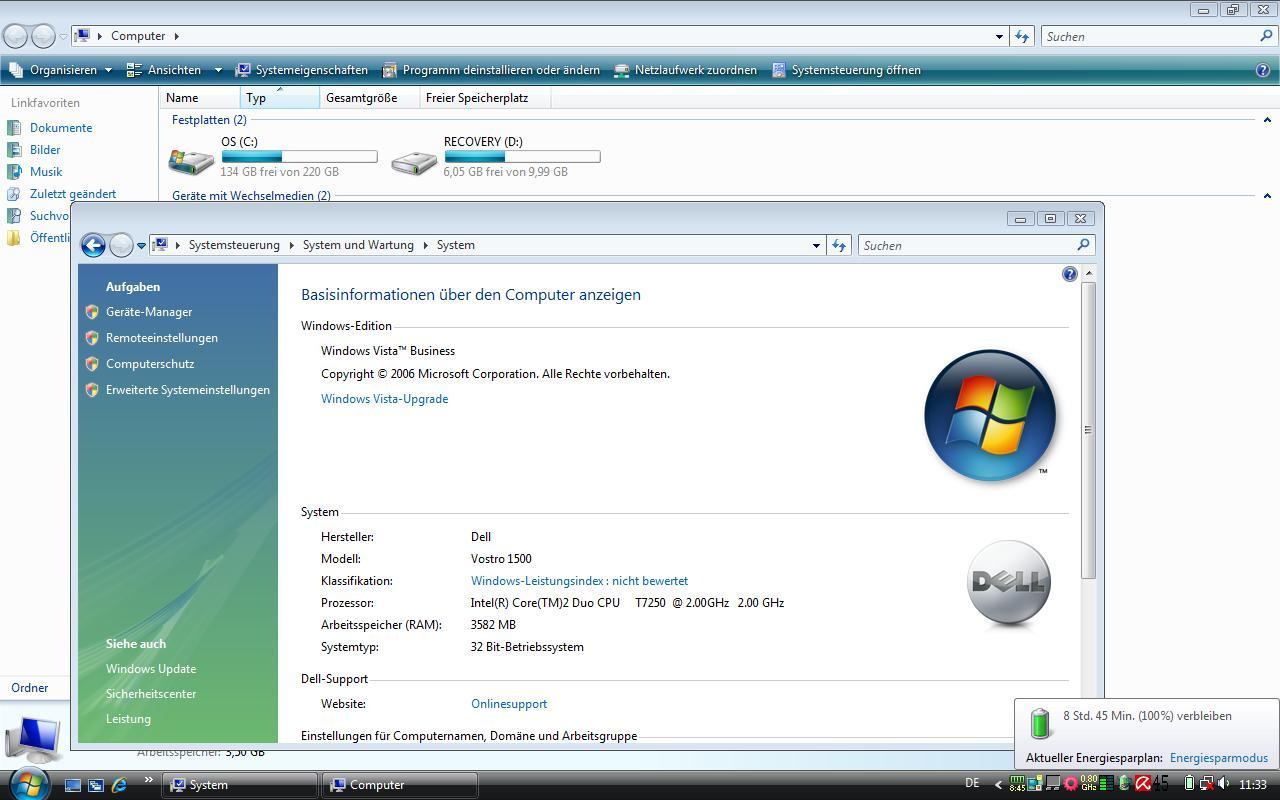Open the address history dropdown in System window

816,245
